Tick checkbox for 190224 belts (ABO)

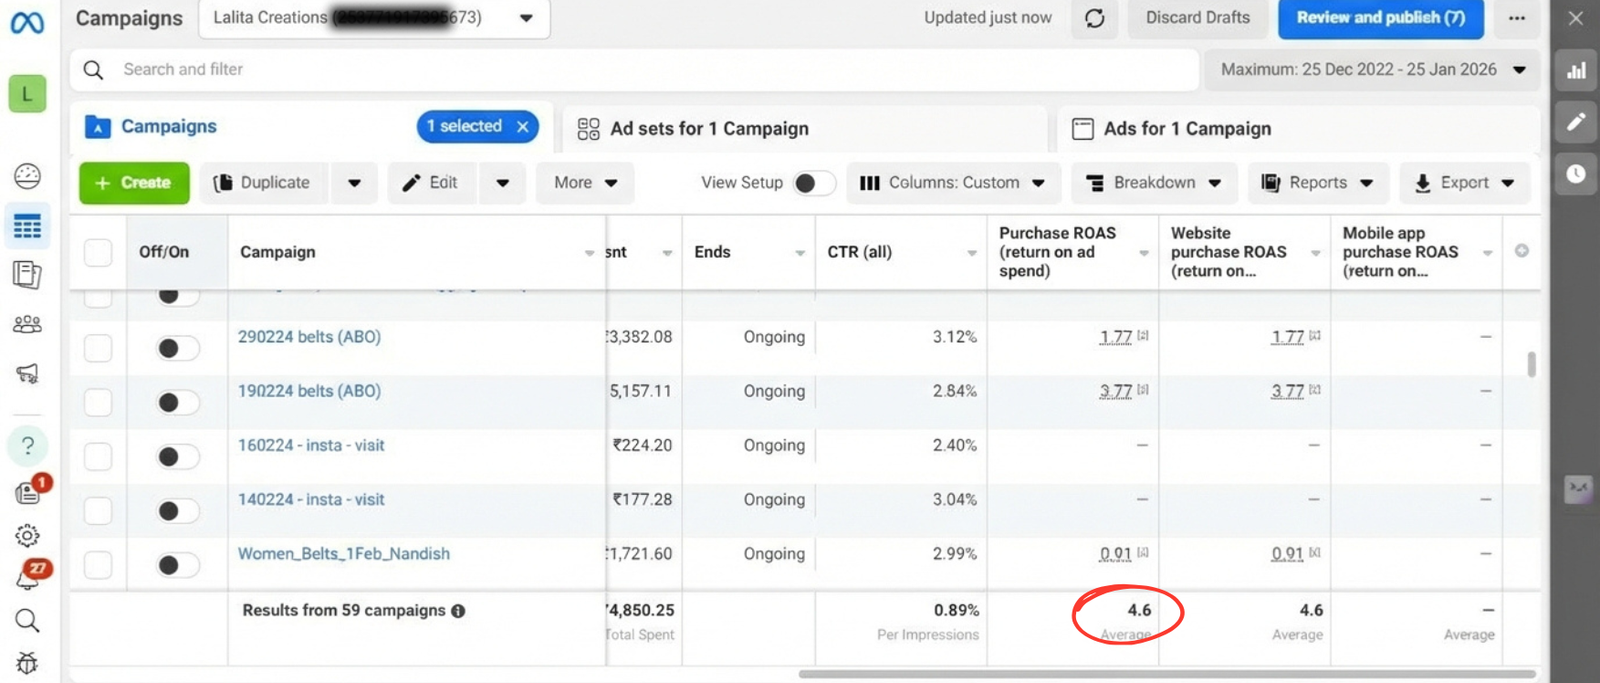point(98,402)
